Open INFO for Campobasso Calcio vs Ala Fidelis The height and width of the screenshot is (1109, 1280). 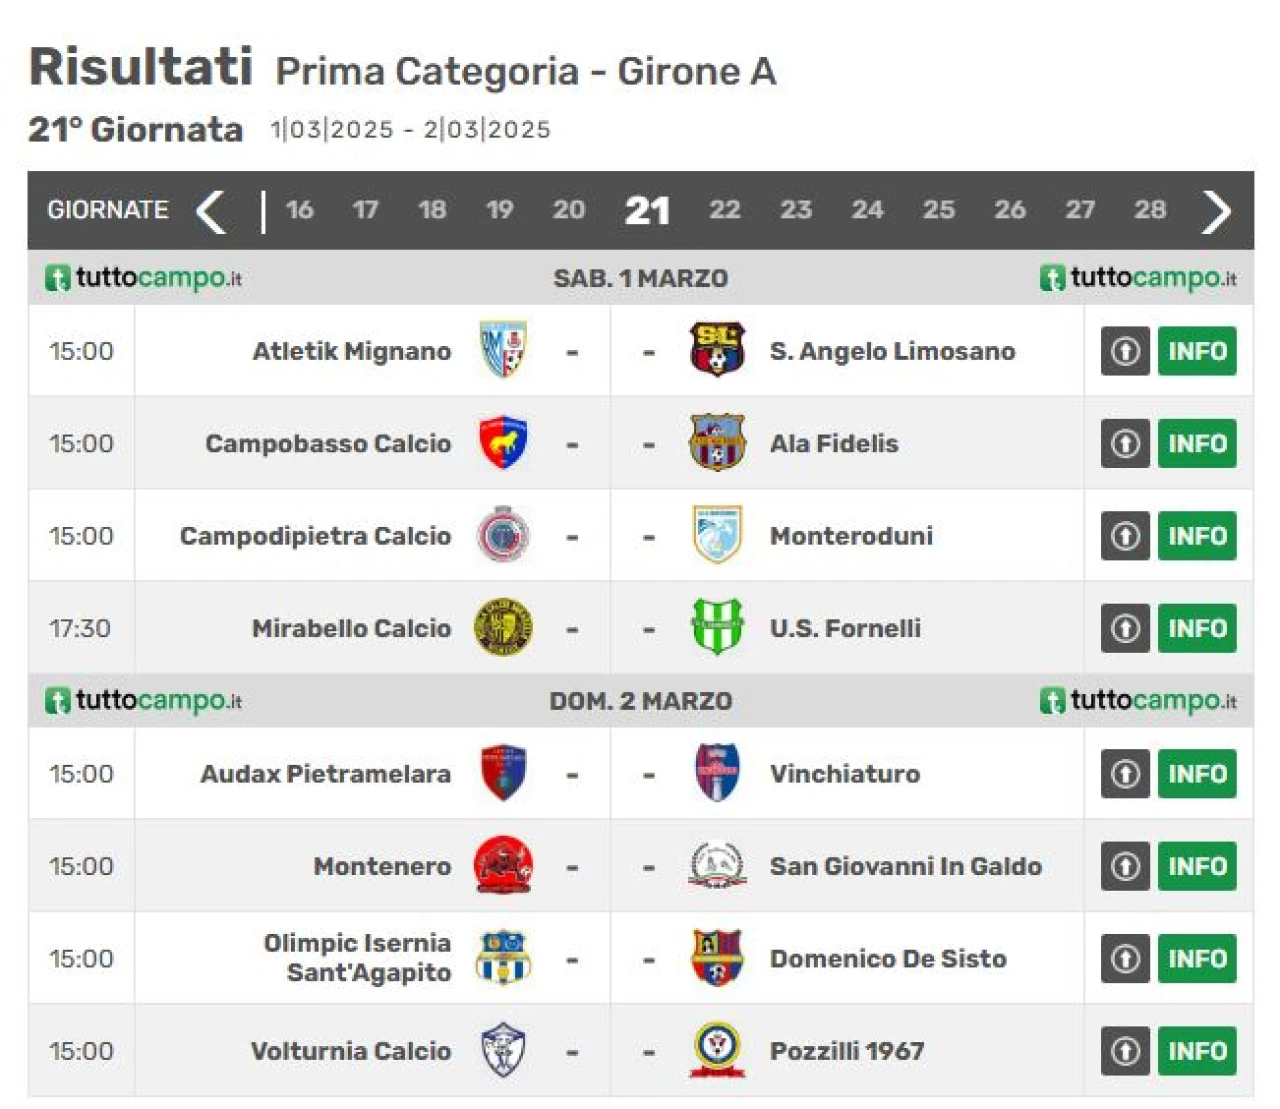(x=1197, y=443)
